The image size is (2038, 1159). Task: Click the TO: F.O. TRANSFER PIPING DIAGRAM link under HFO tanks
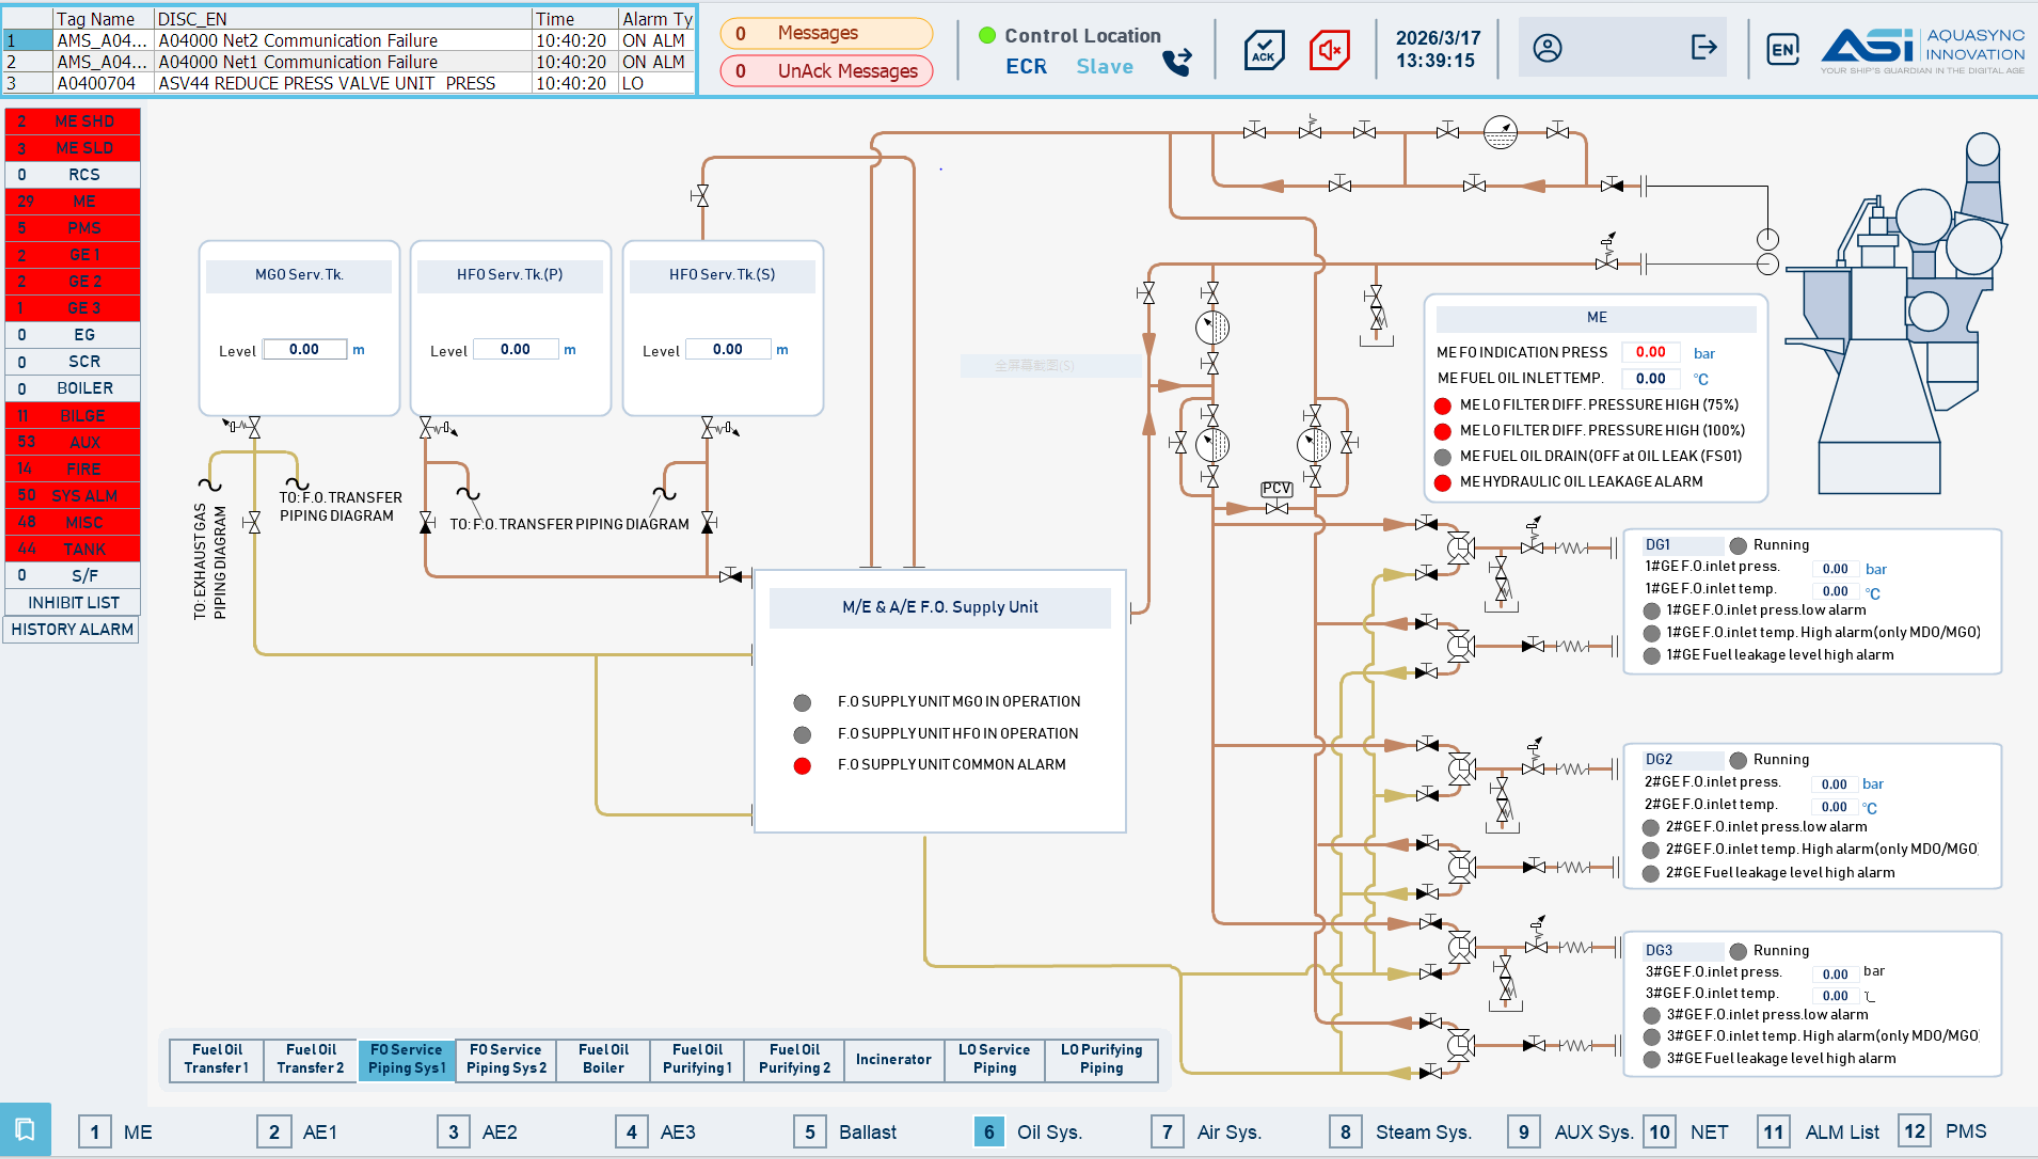point(569,524)
